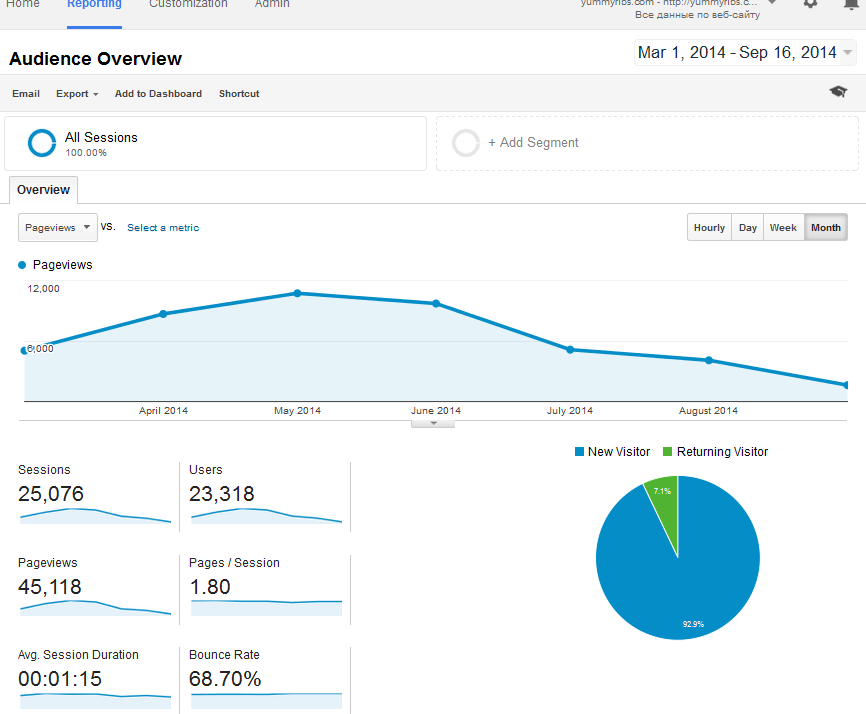Click the Sessions sparkline under 25,076
Viewport: 866px width, 714px height.
(x=96, y=516)
